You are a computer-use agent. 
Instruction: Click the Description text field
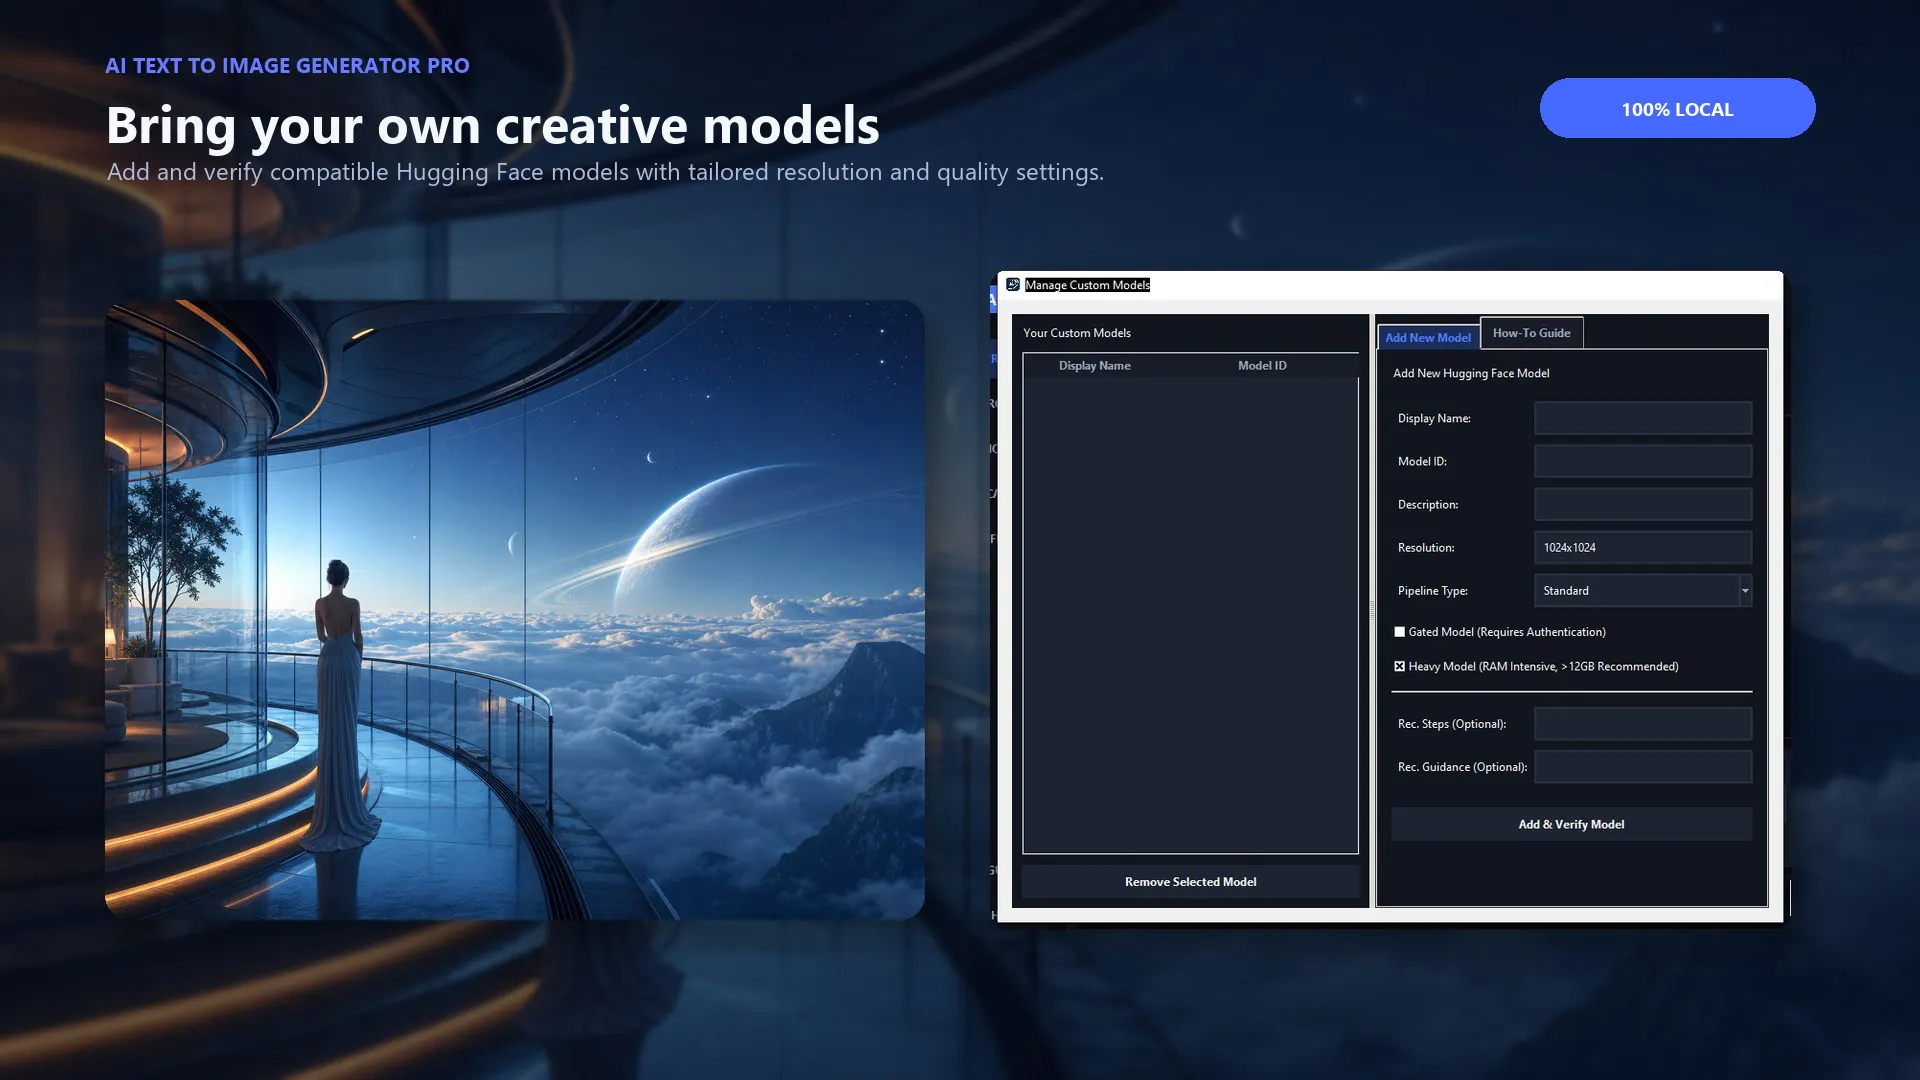tap(1643, 504)
